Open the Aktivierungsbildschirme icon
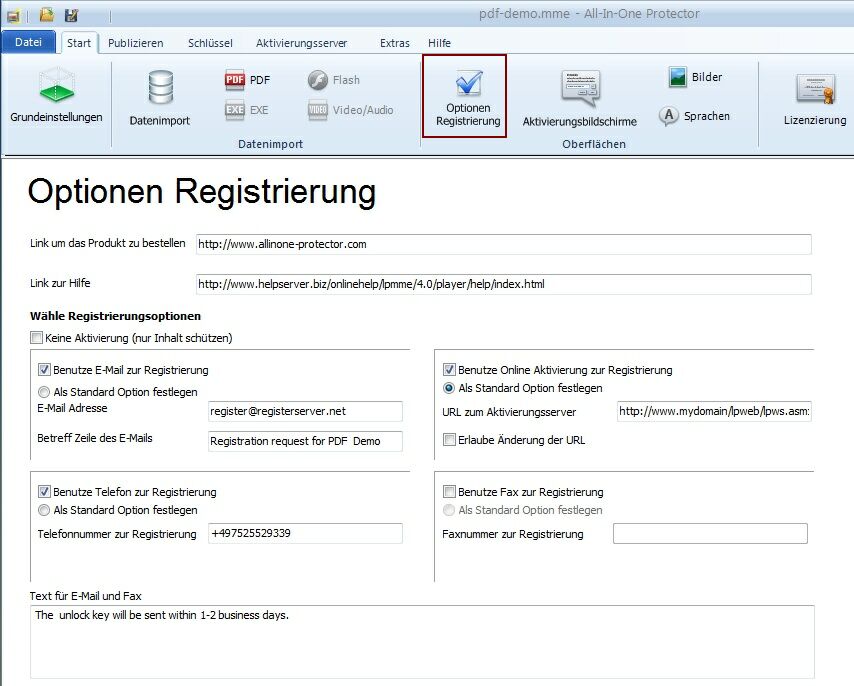Viewport: 854px width, 686px height. tap(579, 89)
